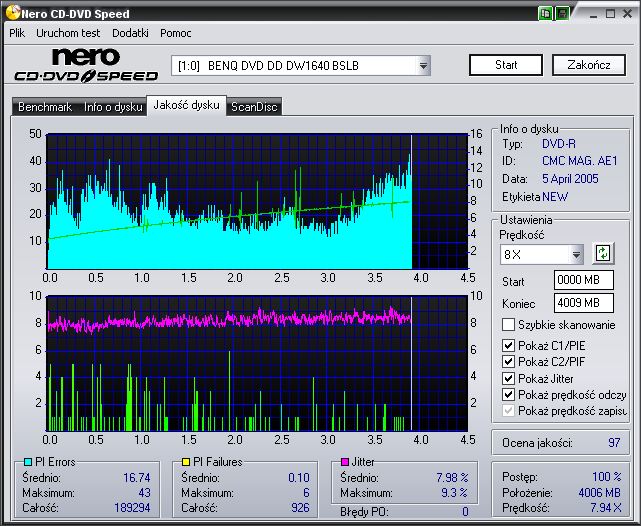Click the quality score 97

(x=614, y=443)
